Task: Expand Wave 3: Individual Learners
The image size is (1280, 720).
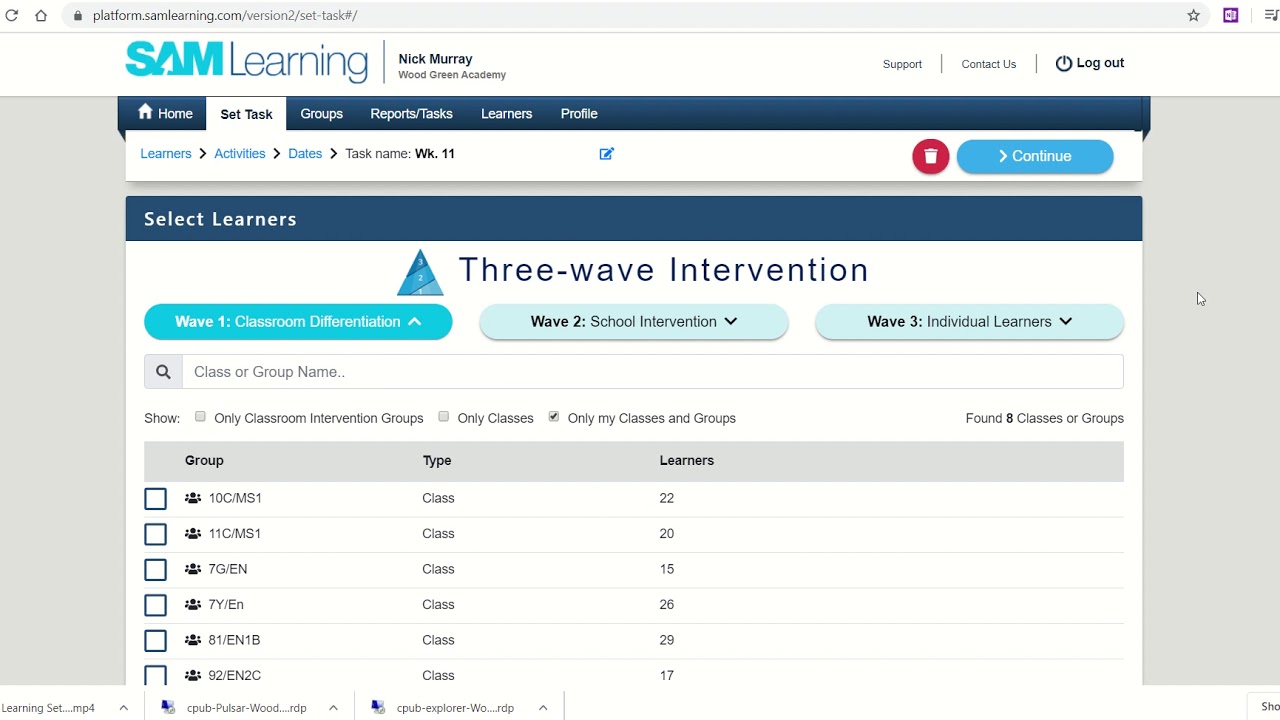Action: [969, 322]
